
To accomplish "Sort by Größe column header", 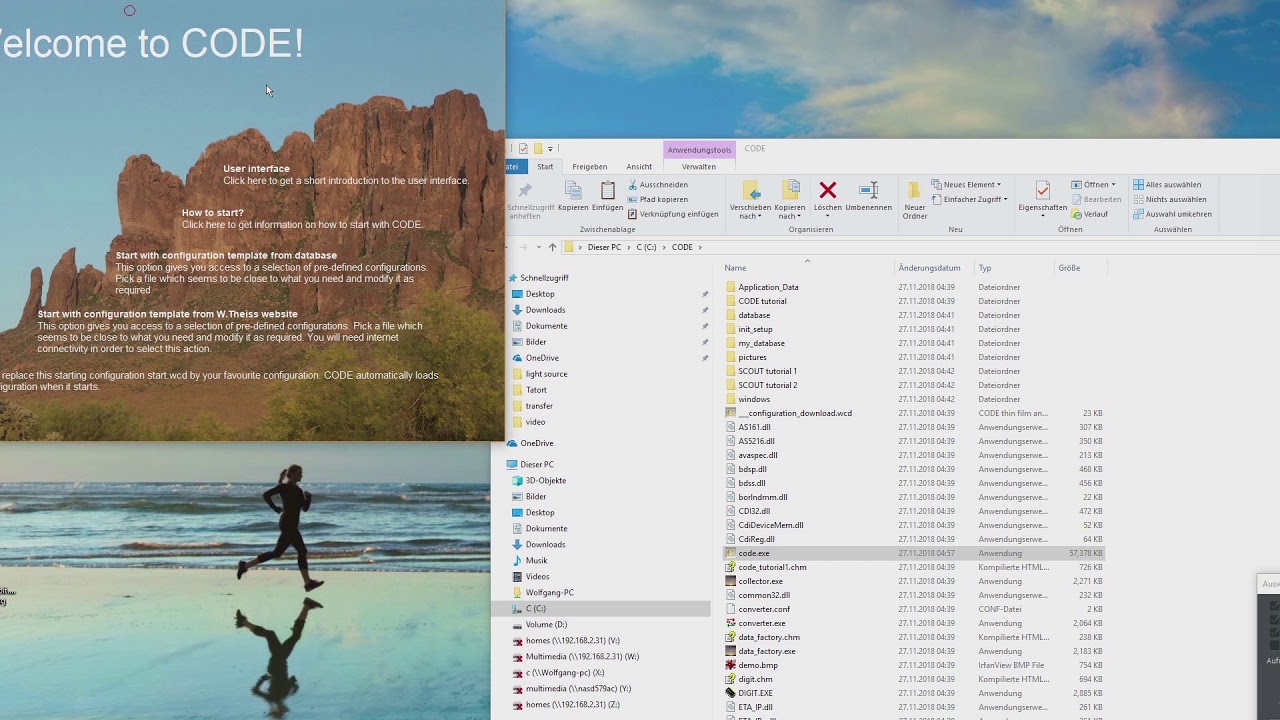I will [1069, 268].
